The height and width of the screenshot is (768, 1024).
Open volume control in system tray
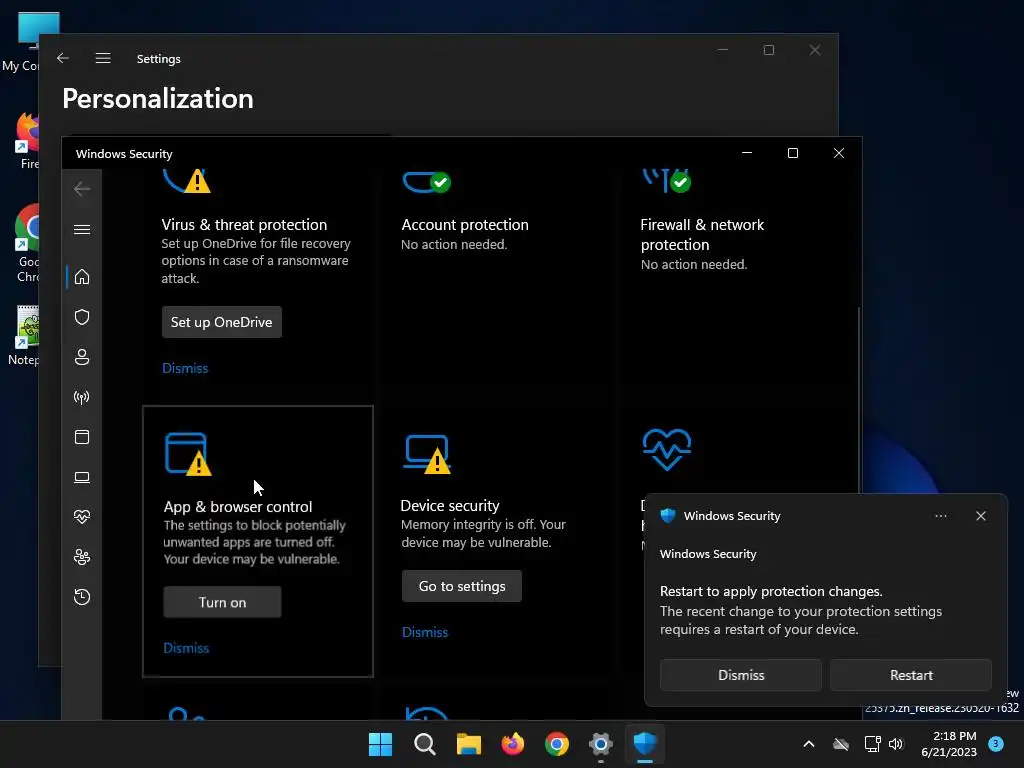[896, 744]
